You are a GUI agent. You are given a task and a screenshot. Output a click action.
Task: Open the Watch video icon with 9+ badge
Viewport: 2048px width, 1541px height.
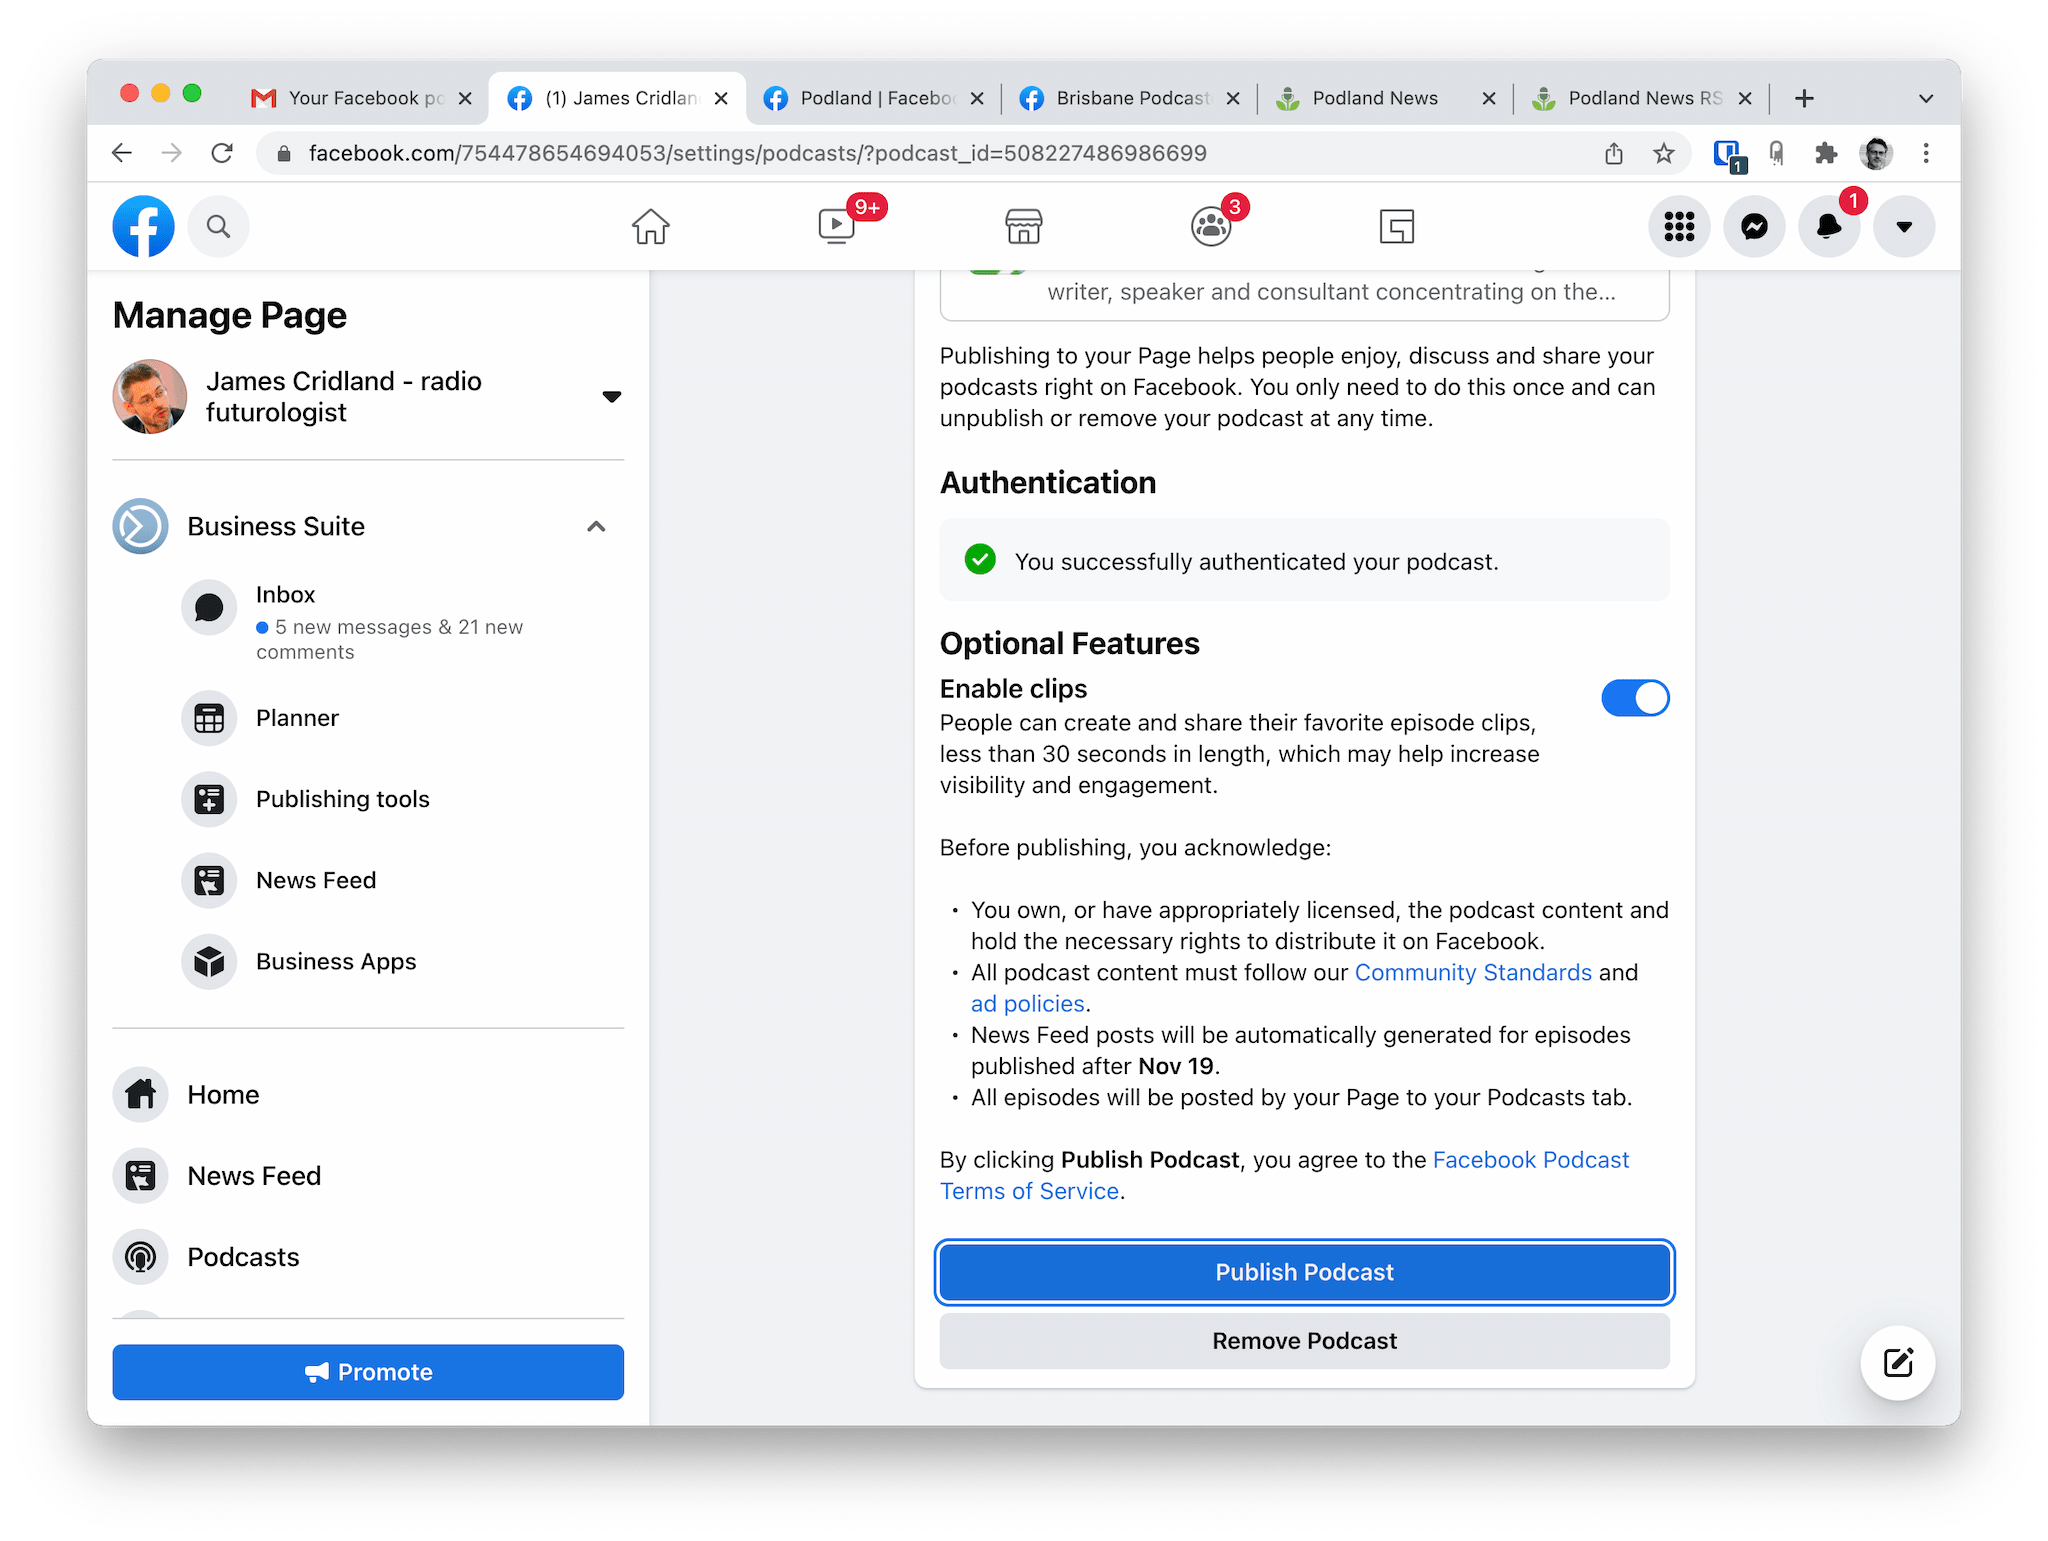[x=838, y=226]
